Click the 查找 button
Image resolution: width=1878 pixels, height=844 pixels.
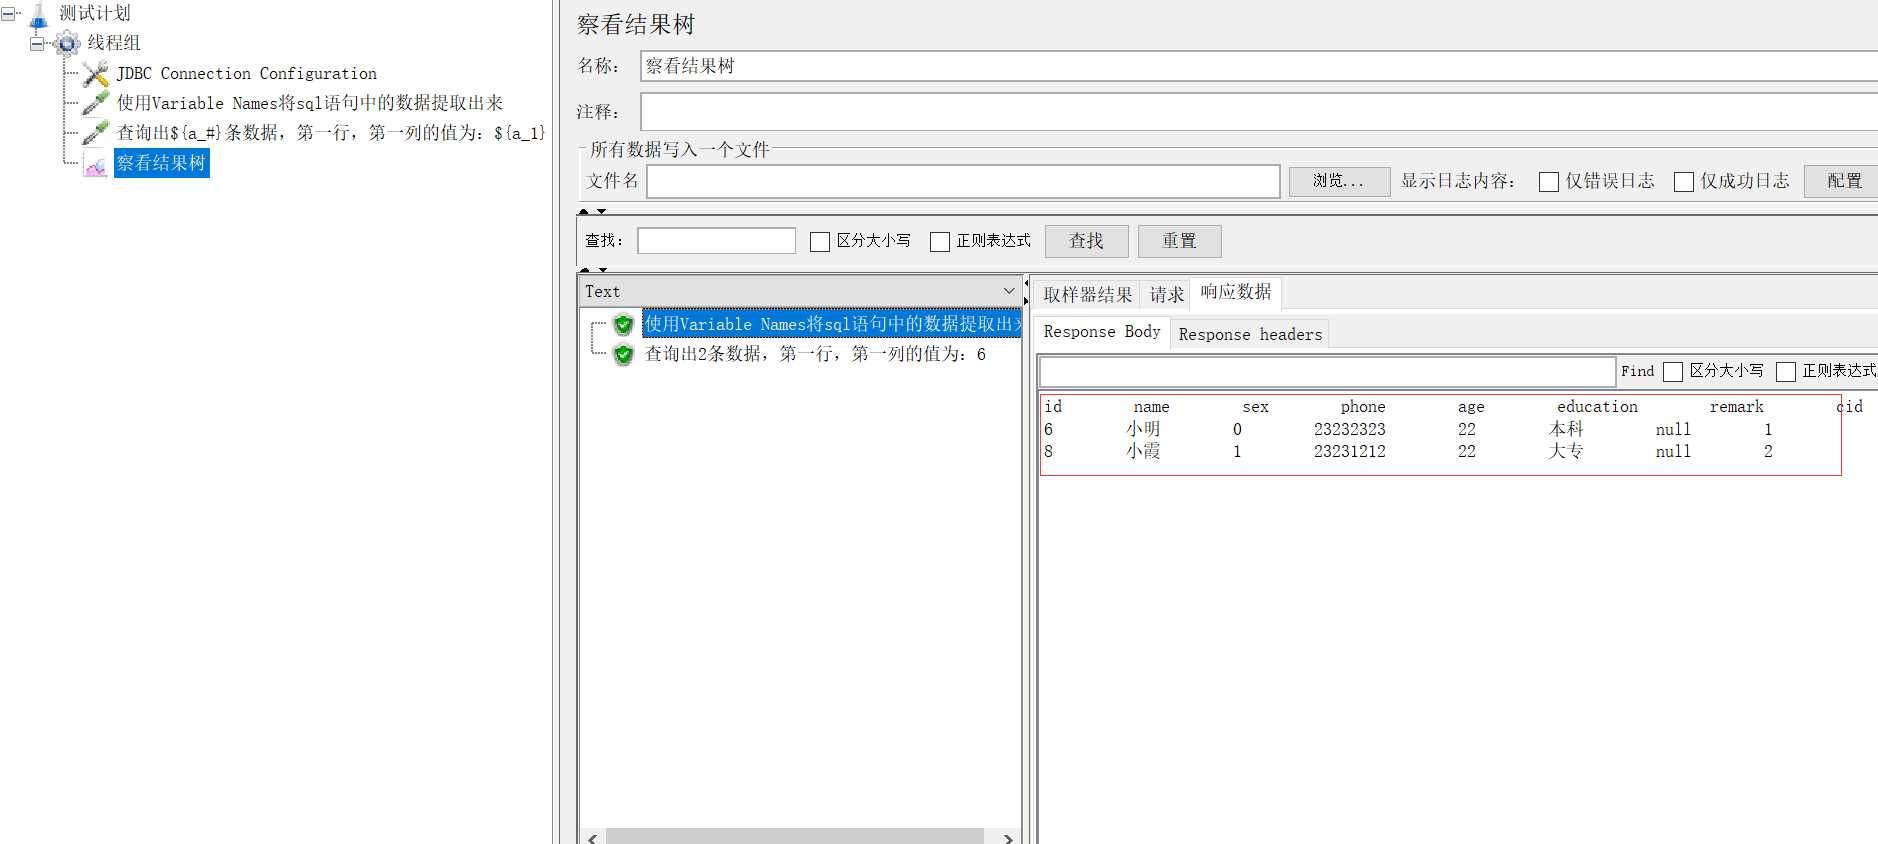click(x=1087, y=241)
